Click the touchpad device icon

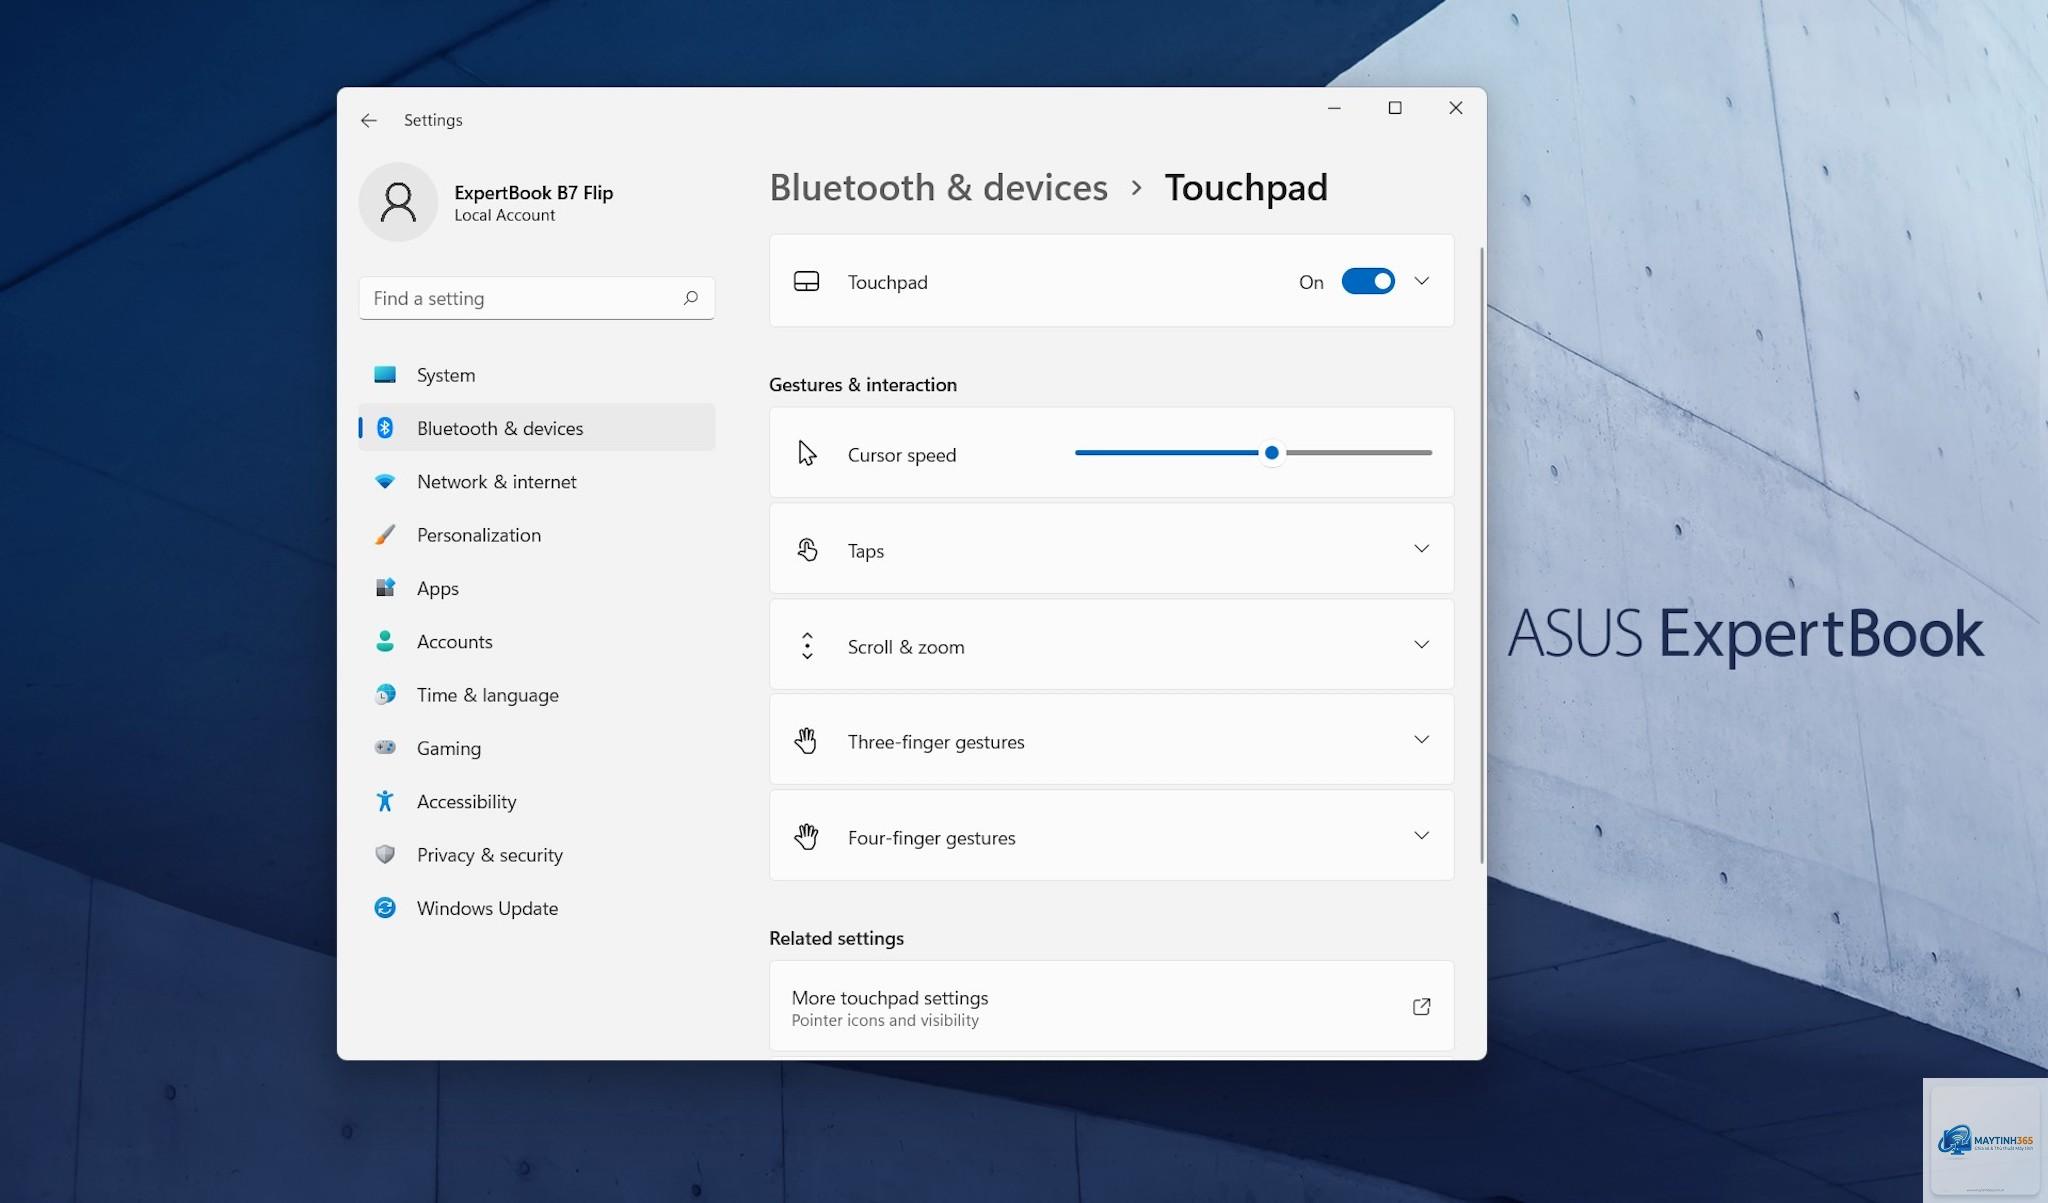point(806,282)
